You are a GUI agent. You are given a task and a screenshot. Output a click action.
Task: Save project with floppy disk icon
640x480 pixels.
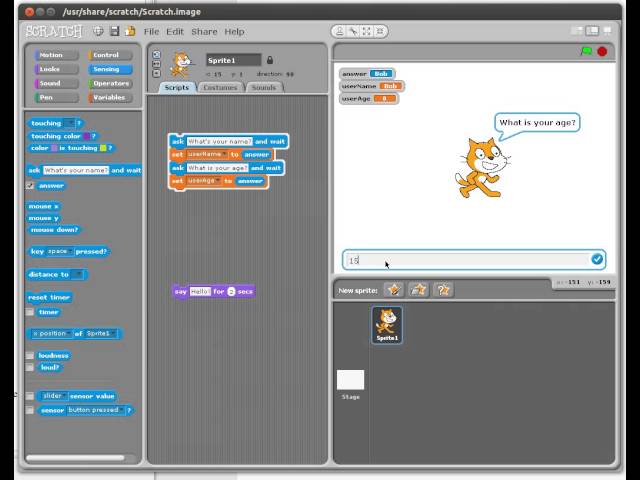pos(115,31)
